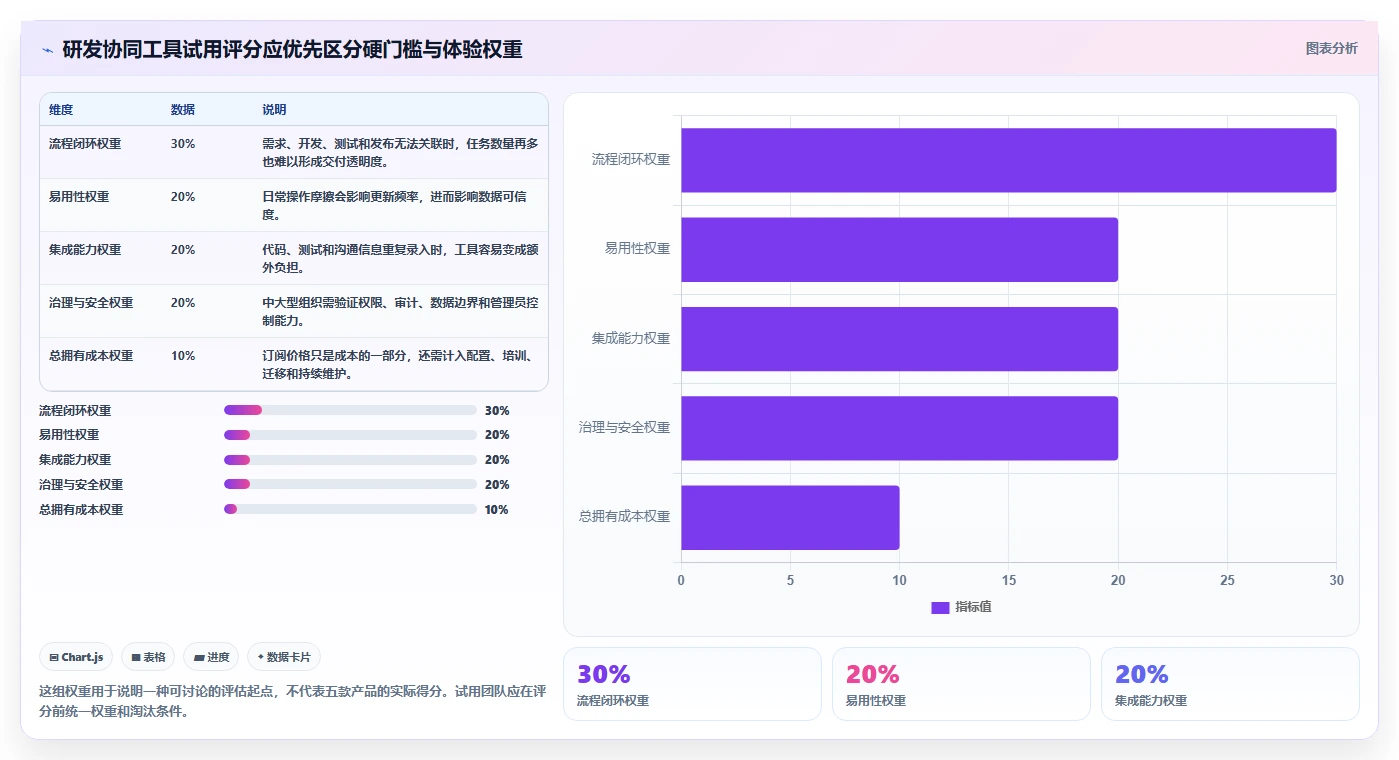
Task: Click the 治理与安全权重 progress bar
Action: pyautogui.click(x=350, y=485)
